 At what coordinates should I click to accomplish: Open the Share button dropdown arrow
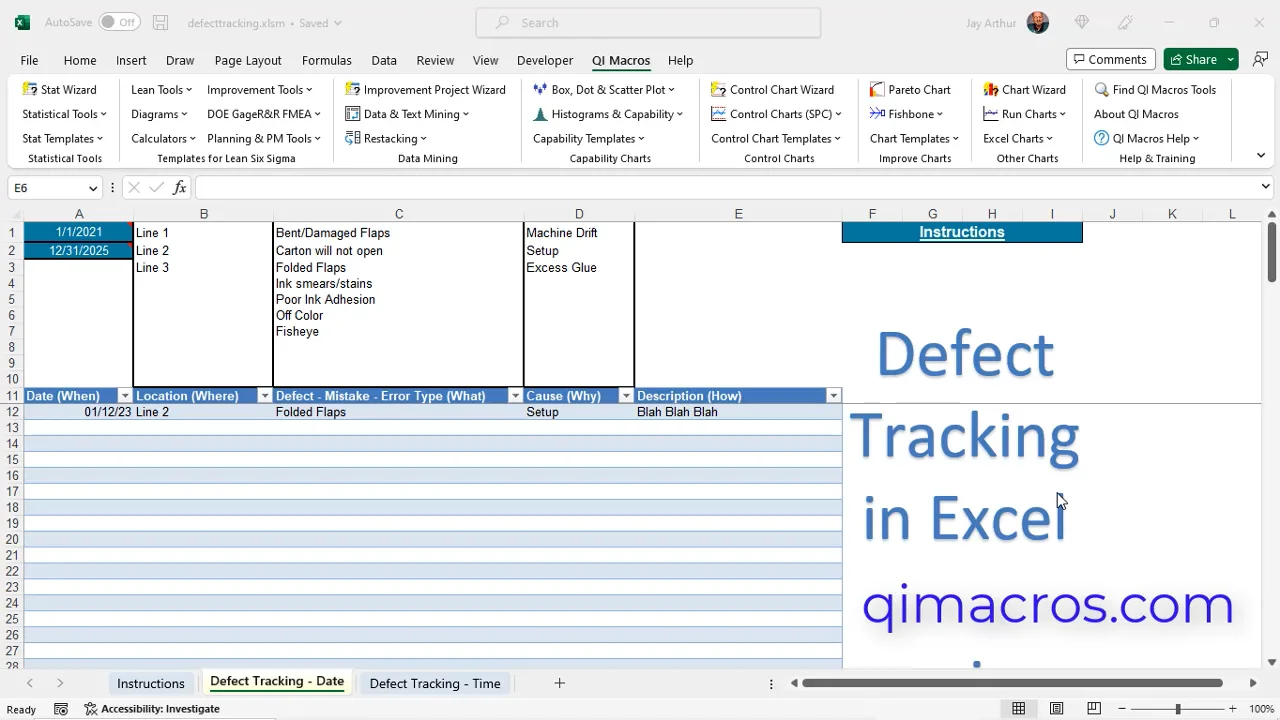click(x=1230, y=60)
